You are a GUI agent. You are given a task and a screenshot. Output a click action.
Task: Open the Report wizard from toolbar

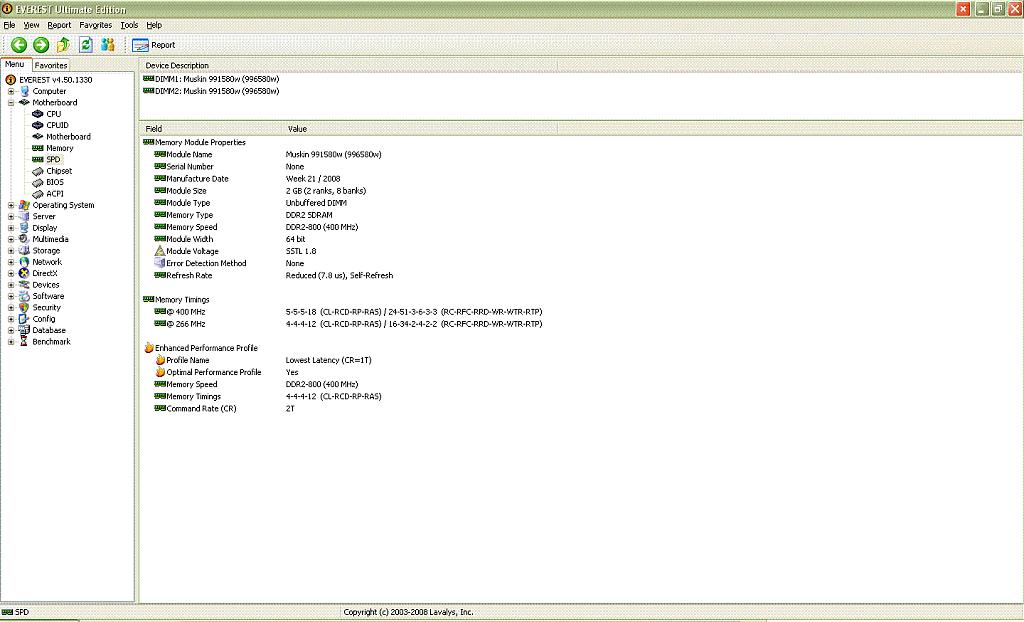(x=153, y=45)
